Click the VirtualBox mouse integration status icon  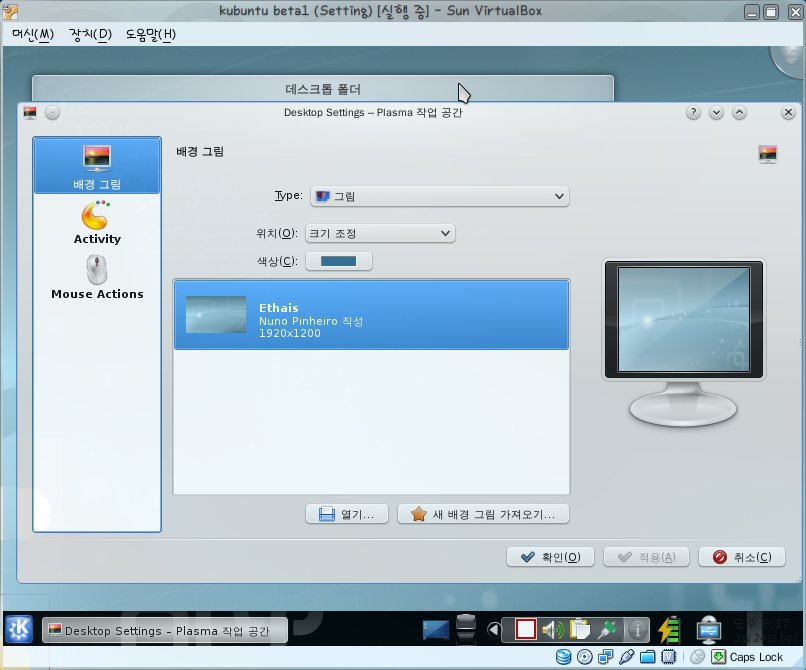698,657
